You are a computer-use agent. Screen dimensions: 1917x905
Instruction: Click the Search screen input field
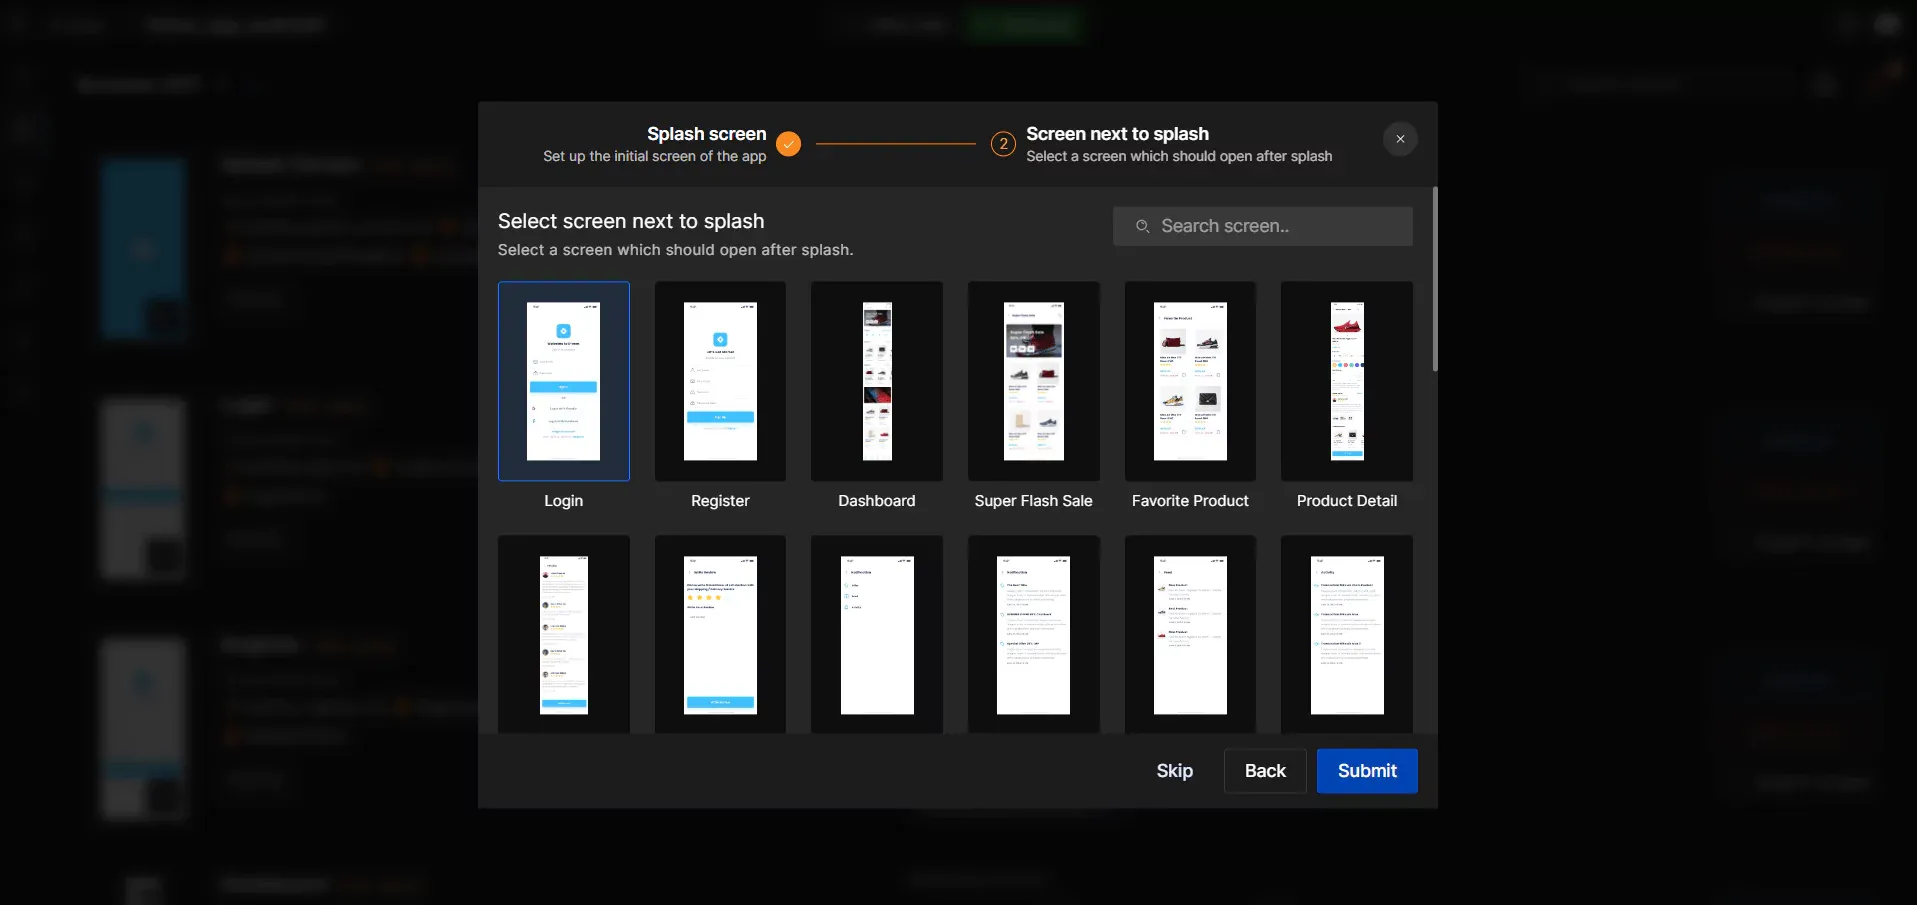[1262, 226]
